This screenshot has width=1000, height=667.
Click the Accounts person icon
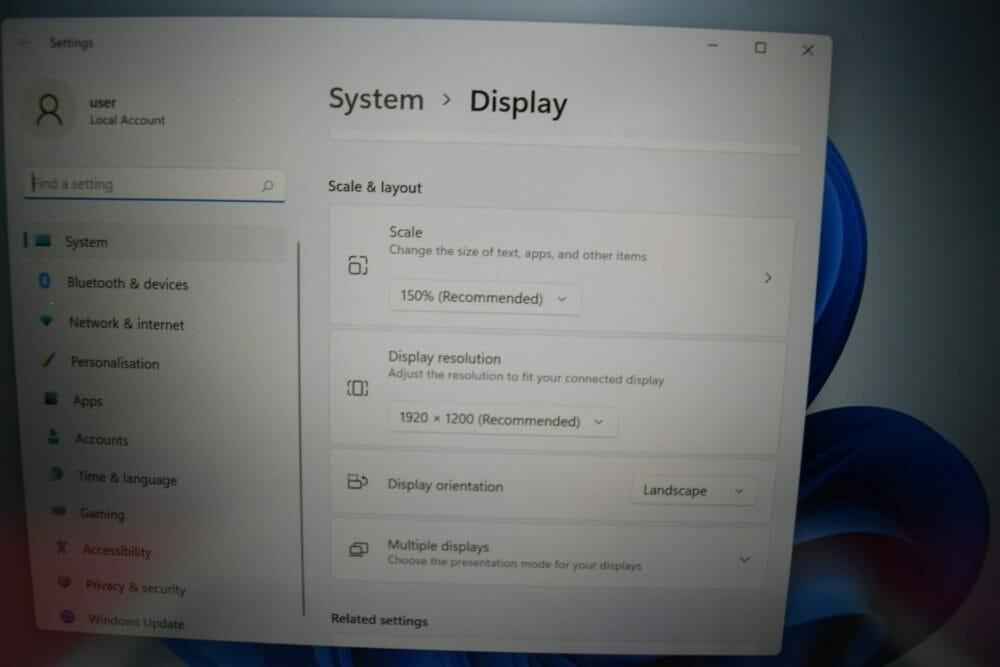click(54, 437)
